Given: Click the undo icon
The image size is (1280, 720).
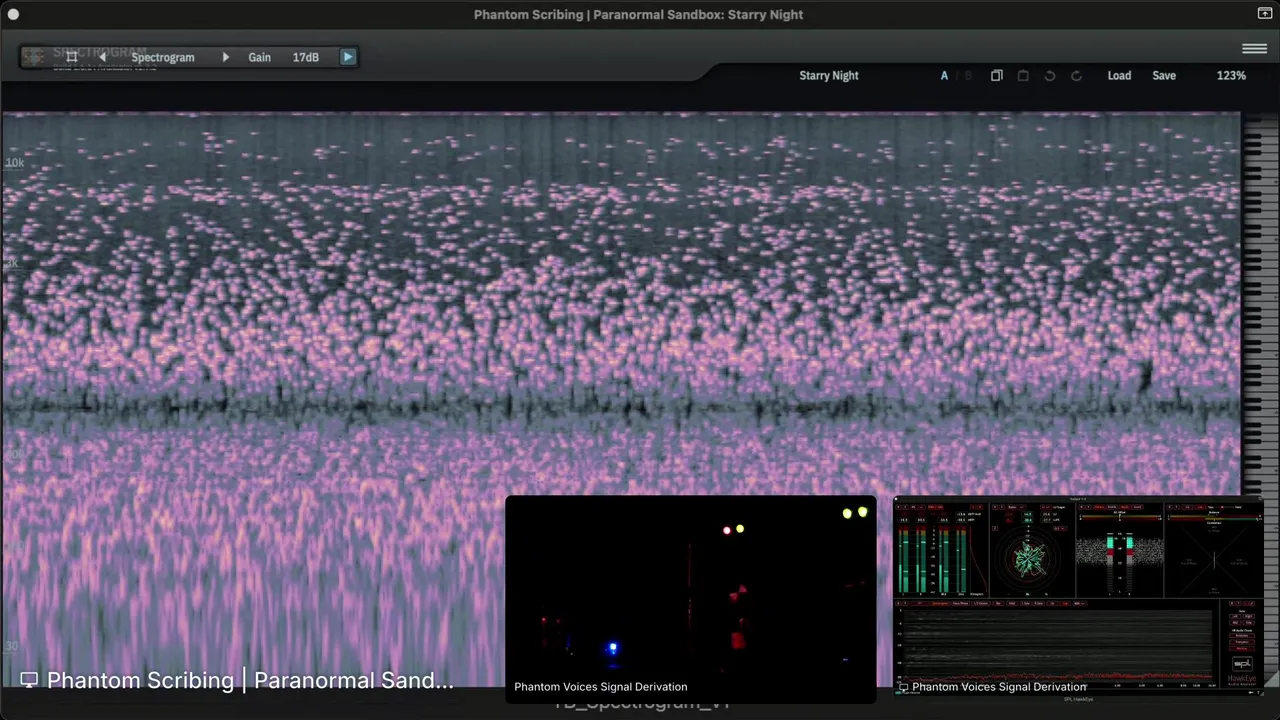Looking at the screenshot, I should coord(1049,75).
